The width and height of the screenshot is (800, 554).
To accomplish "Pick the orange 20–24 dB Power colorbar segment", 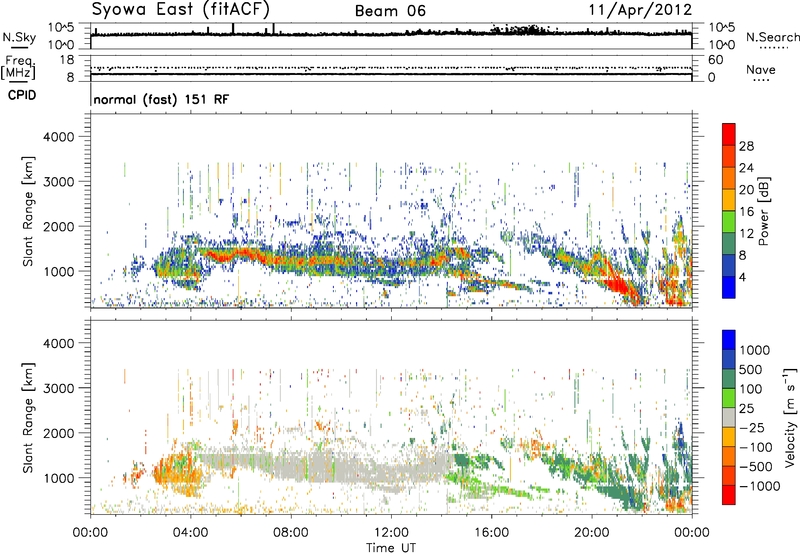I will [729, 178].
